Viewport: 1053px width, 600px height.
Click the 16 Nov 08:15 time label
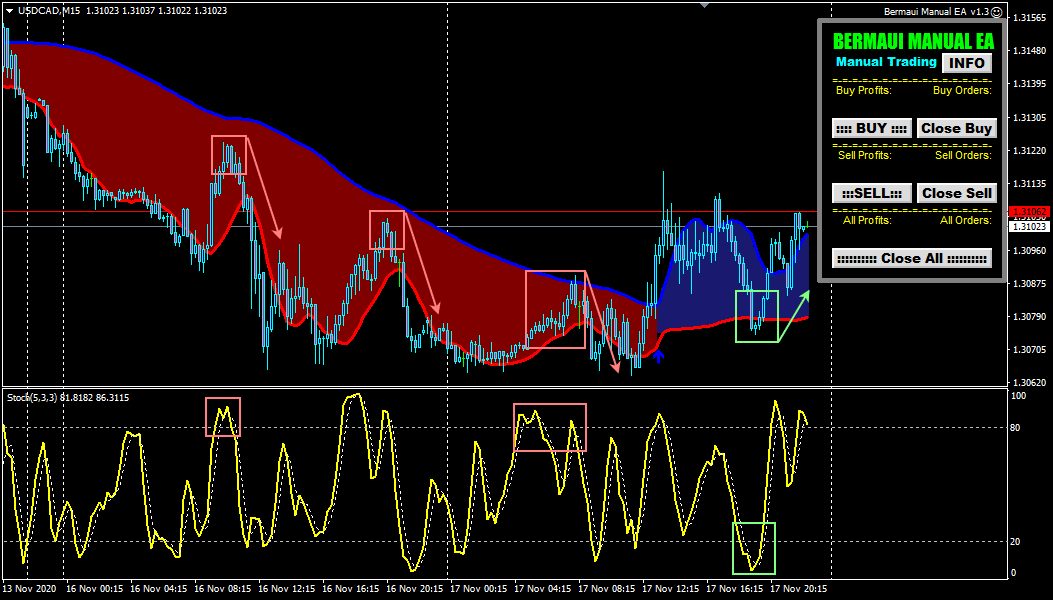point(222,589)
